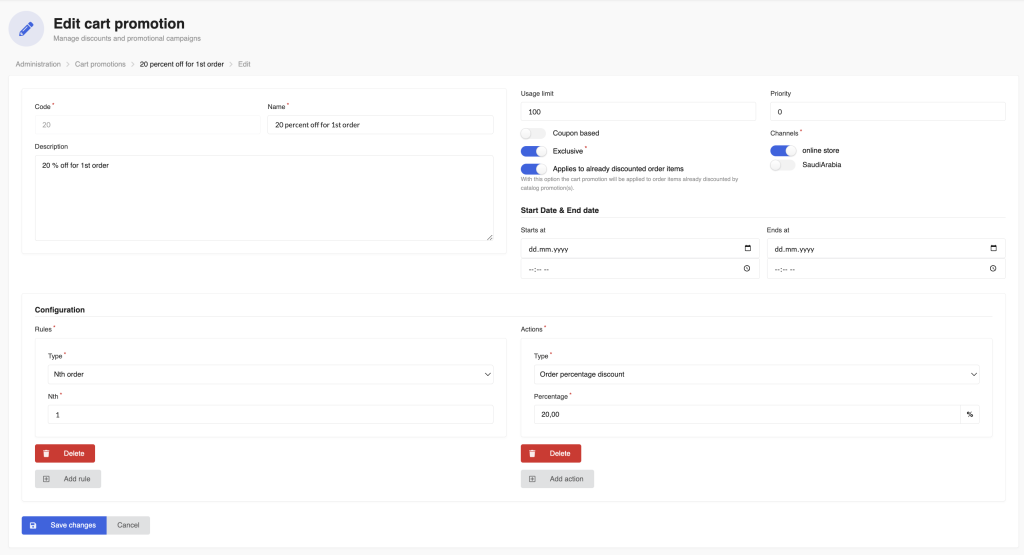1024x555 pixels.
Task: Click the Start Date & End date heading
Action: (x=560, y=210)
